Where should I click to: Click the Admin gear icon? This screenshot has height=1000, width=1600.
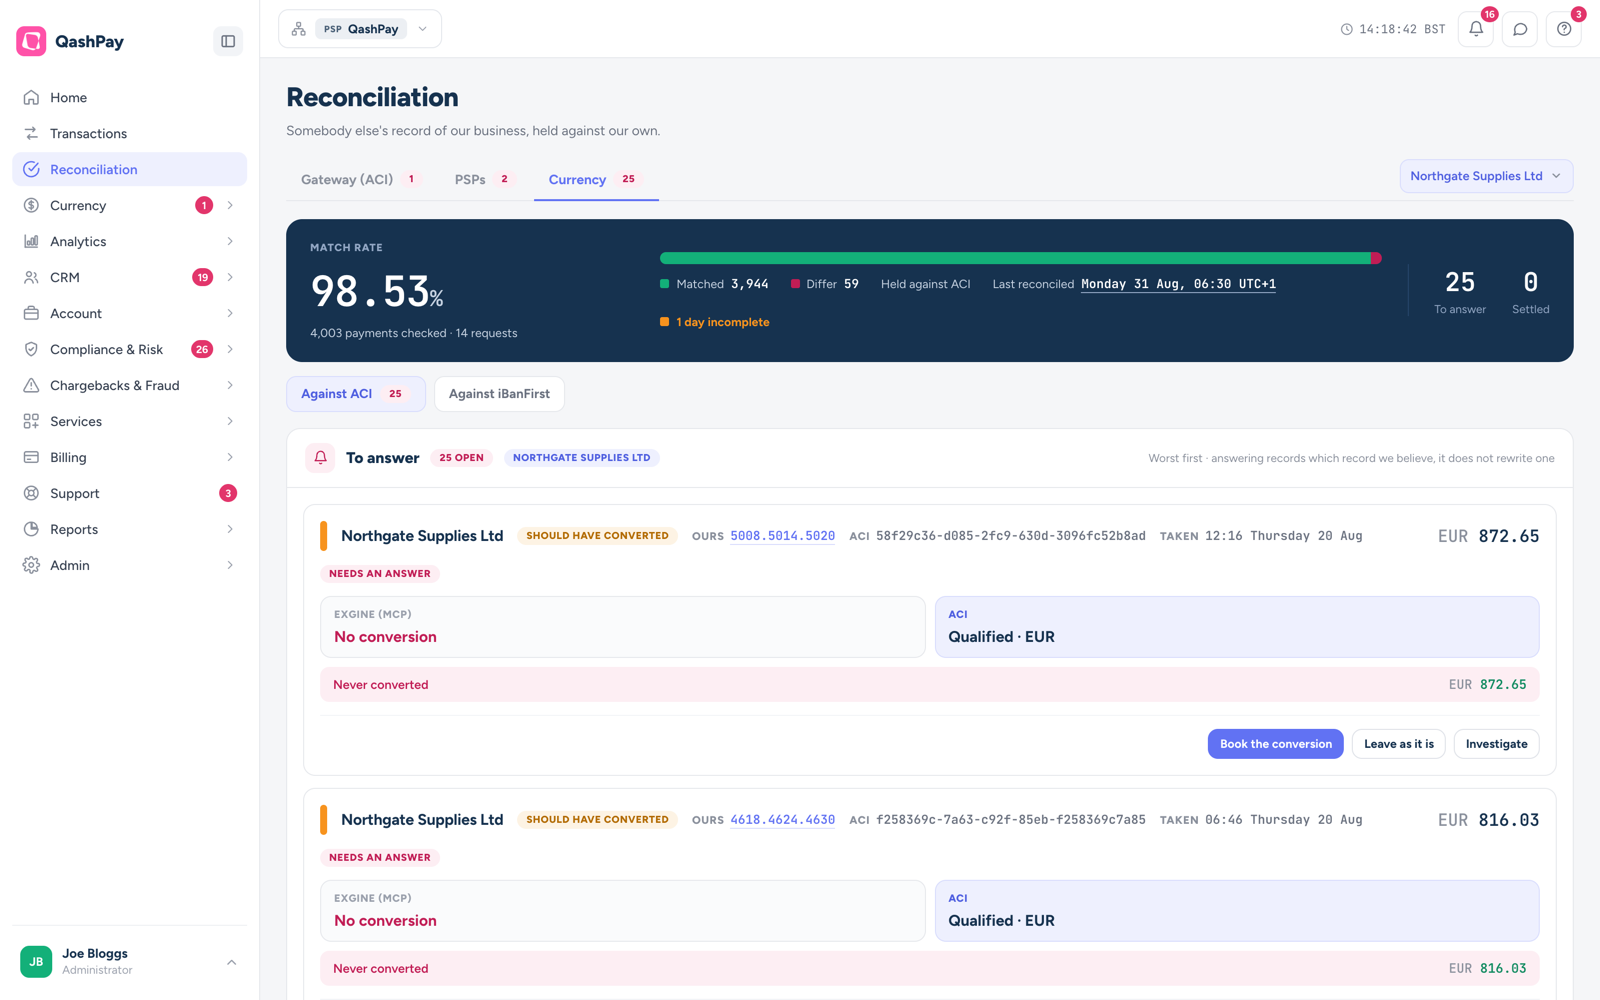(x=31, y=565)
